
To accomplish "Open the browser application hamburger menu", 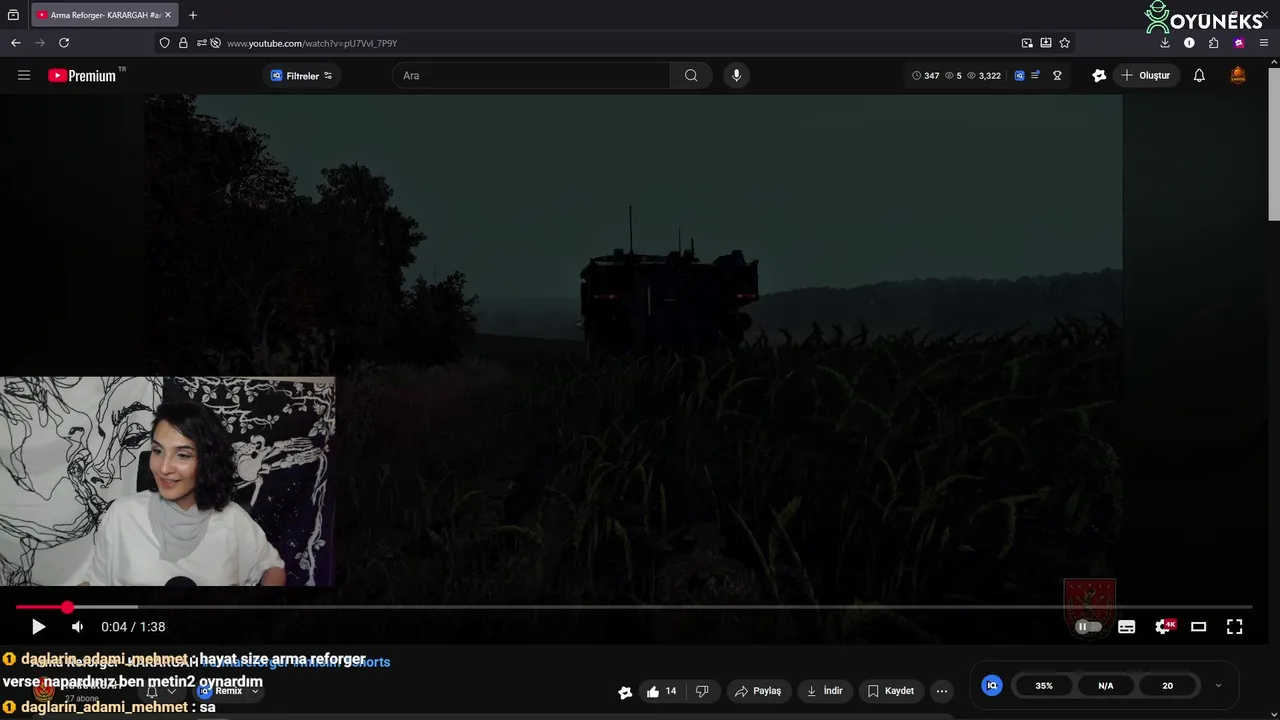I will tap(1263, 43).
